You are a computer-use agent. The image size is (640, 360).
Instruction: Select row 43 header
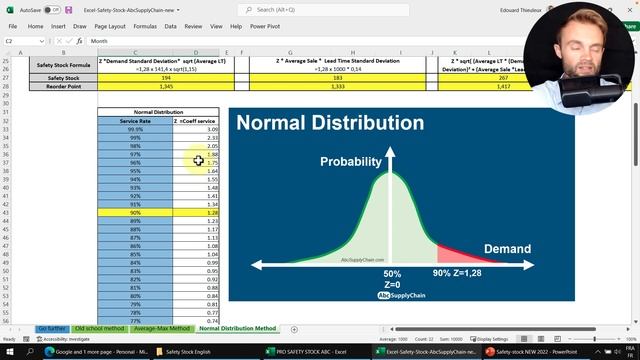[x=6, y=213]
